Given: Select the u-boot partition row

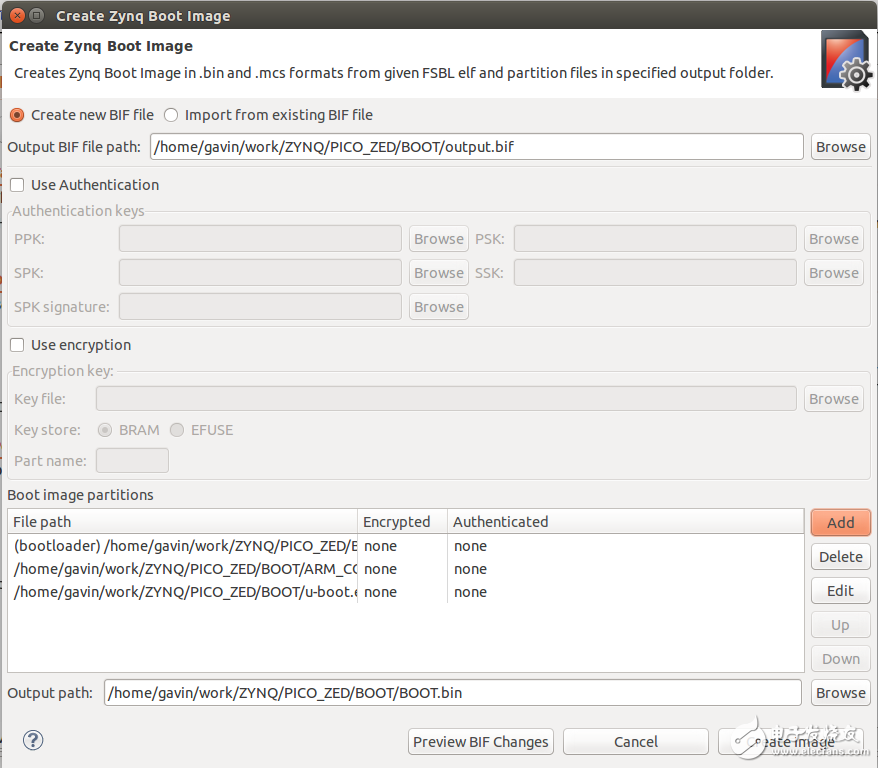Looking at the screenshot, I should pos(184,592).
